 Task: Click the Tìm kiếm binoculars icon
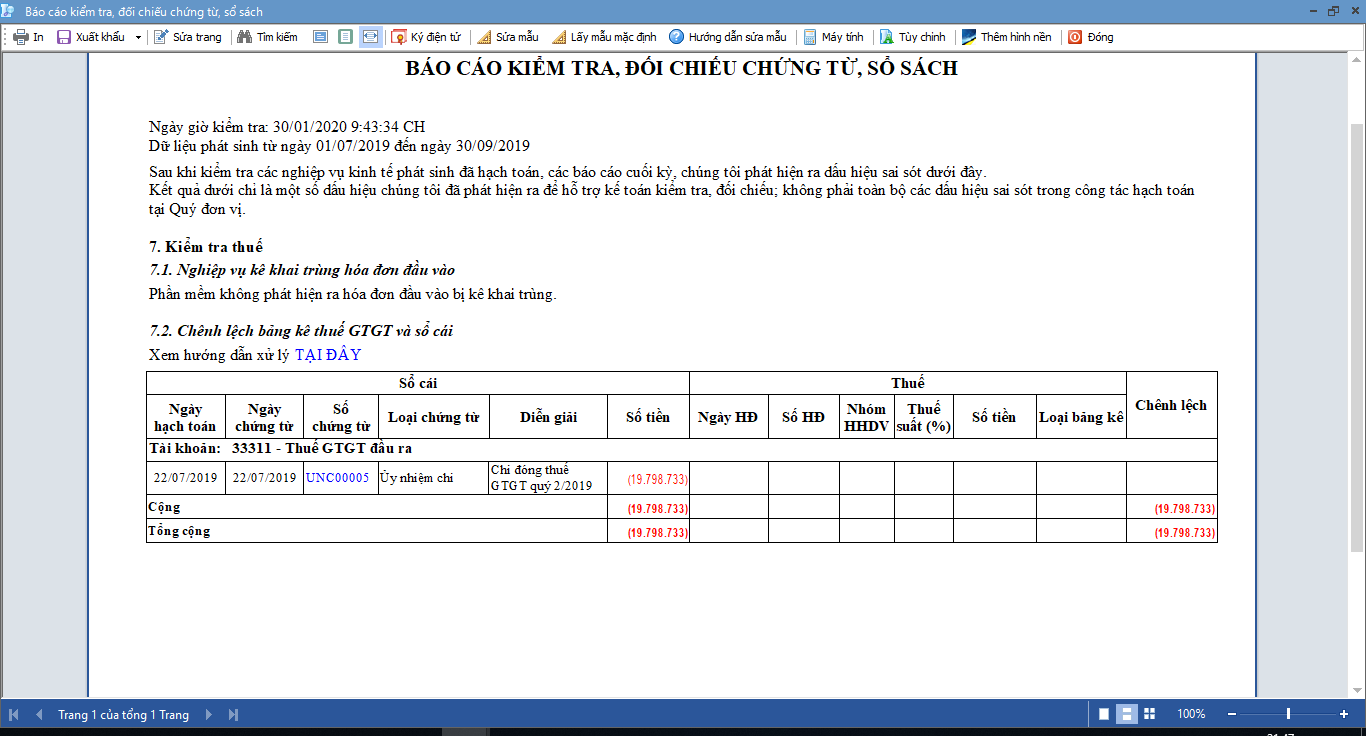click(243, 37)
